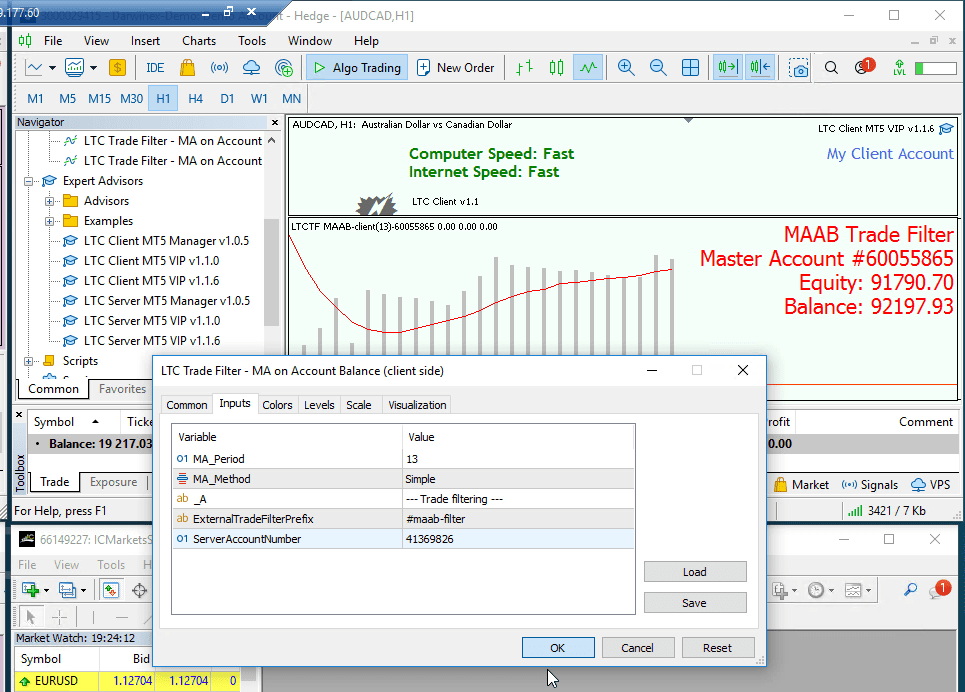Select LTC Client MT5 Manager v1.0.5
The width and height of the screenshot is (965, 692).
pos(166,241)
